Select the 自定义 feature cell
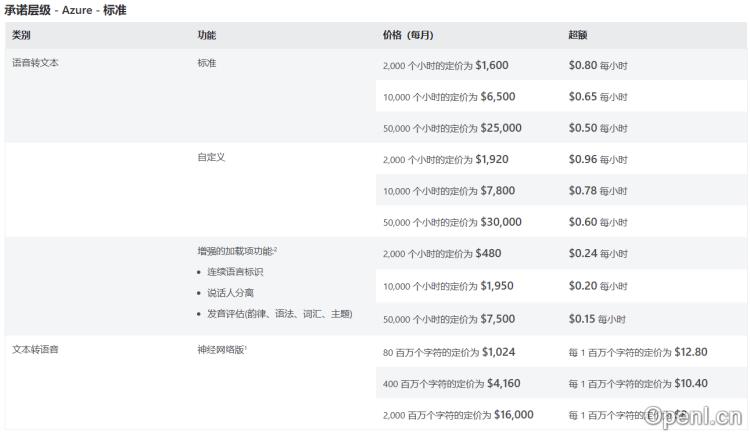The image size is (750, 433). [x=211, y=157]
